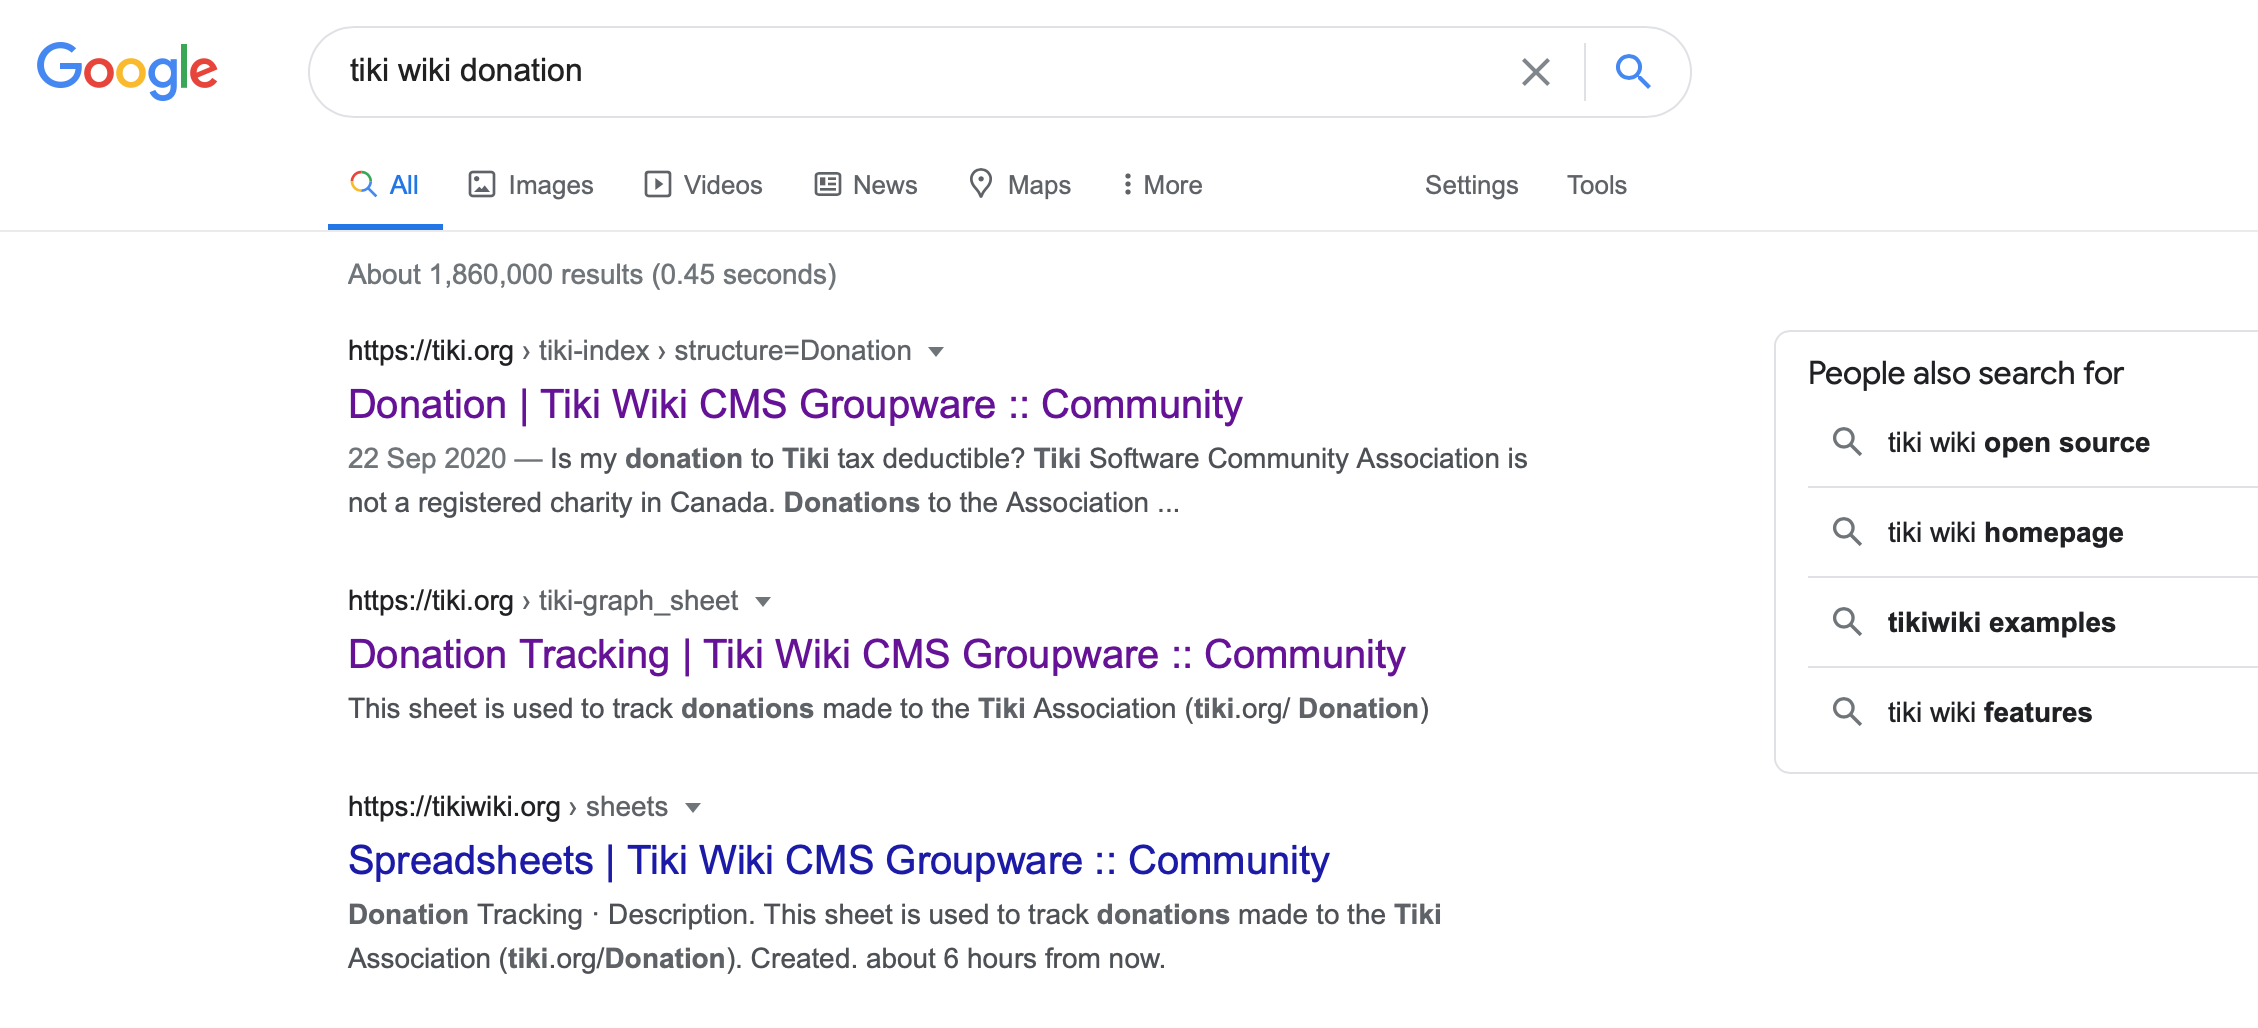Image resolution: width=2258 pixels, height=1028 pixels.
Task: Expand the dropdown arrow beside tiki-graph_sheet
Action: [x=763, y=602]
